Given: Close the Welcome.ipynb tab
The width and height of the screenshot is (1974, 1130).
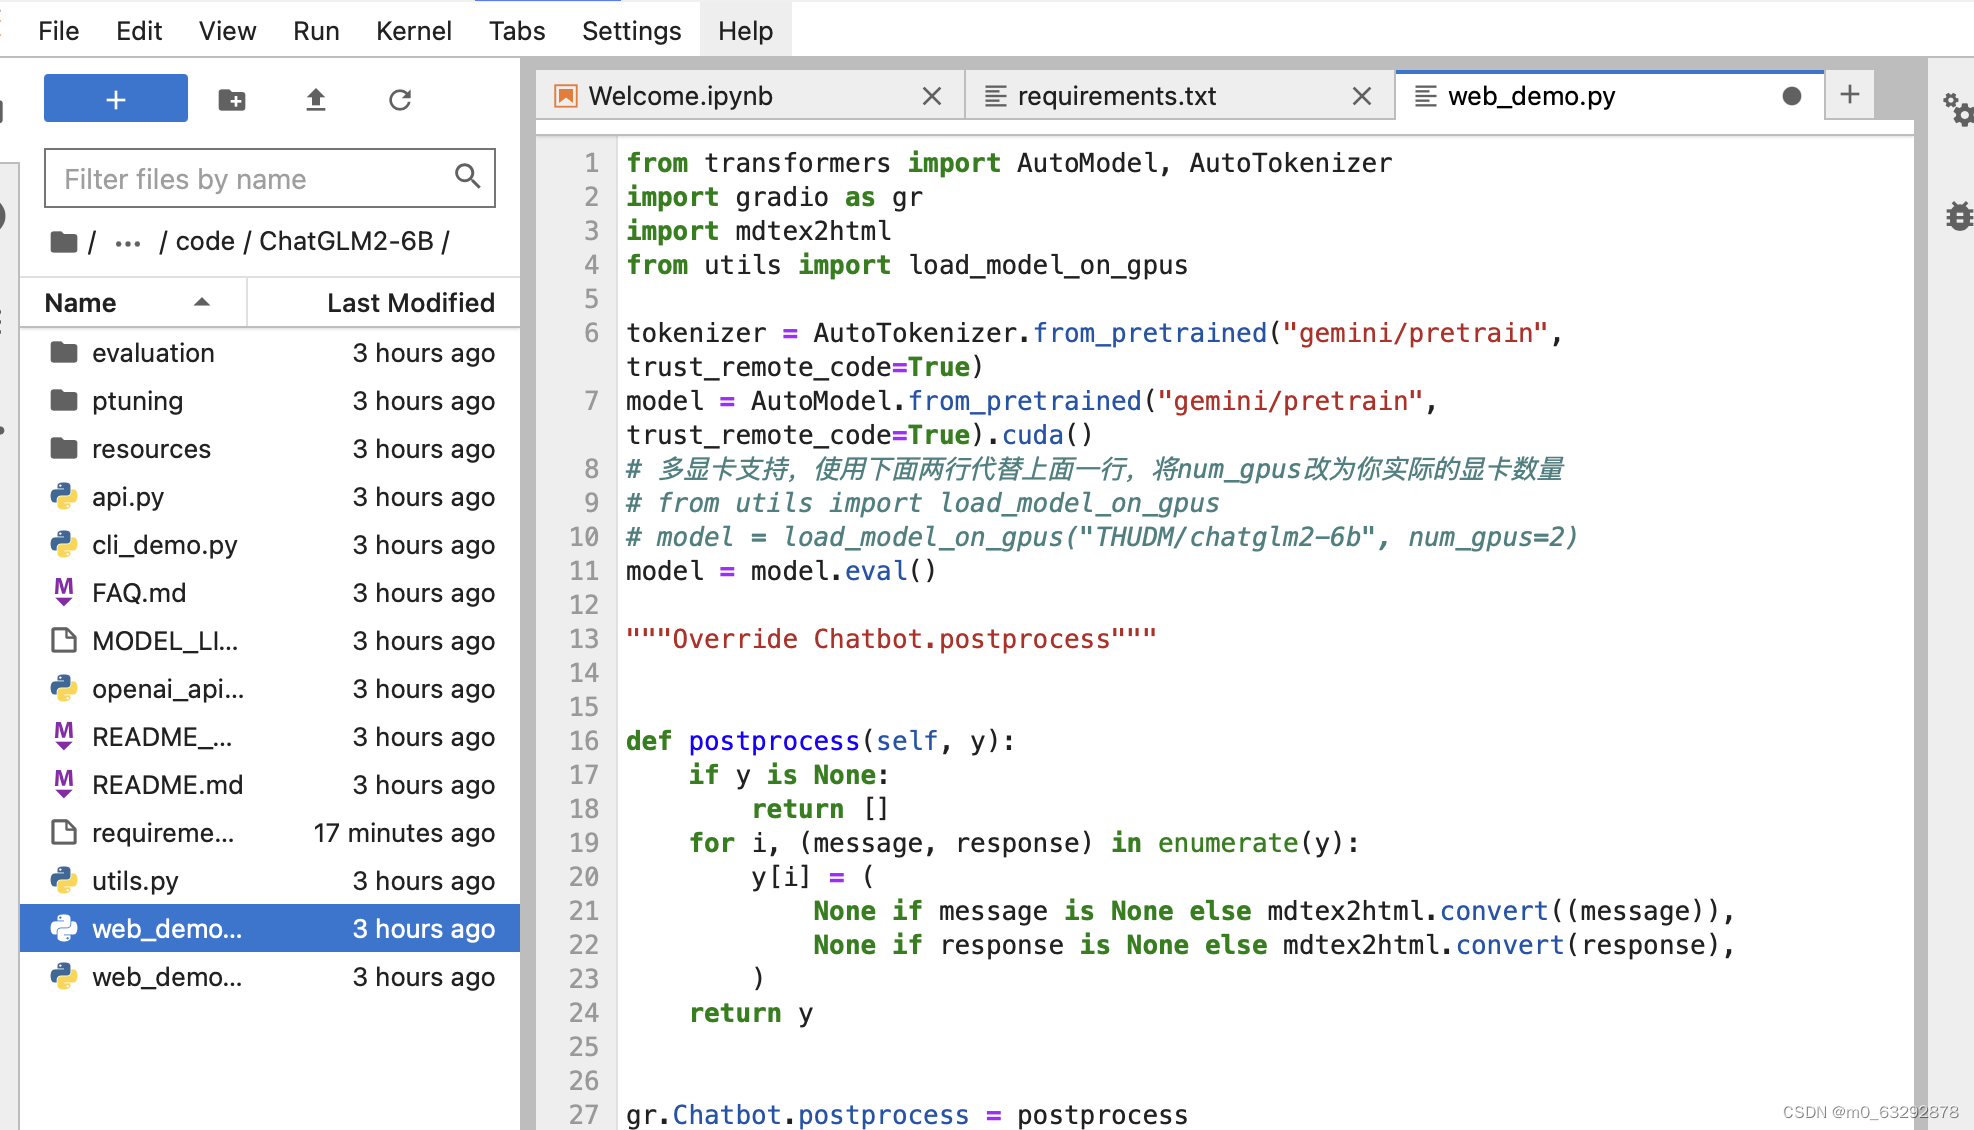Looking at the screenshot, I should click(931, 96).
